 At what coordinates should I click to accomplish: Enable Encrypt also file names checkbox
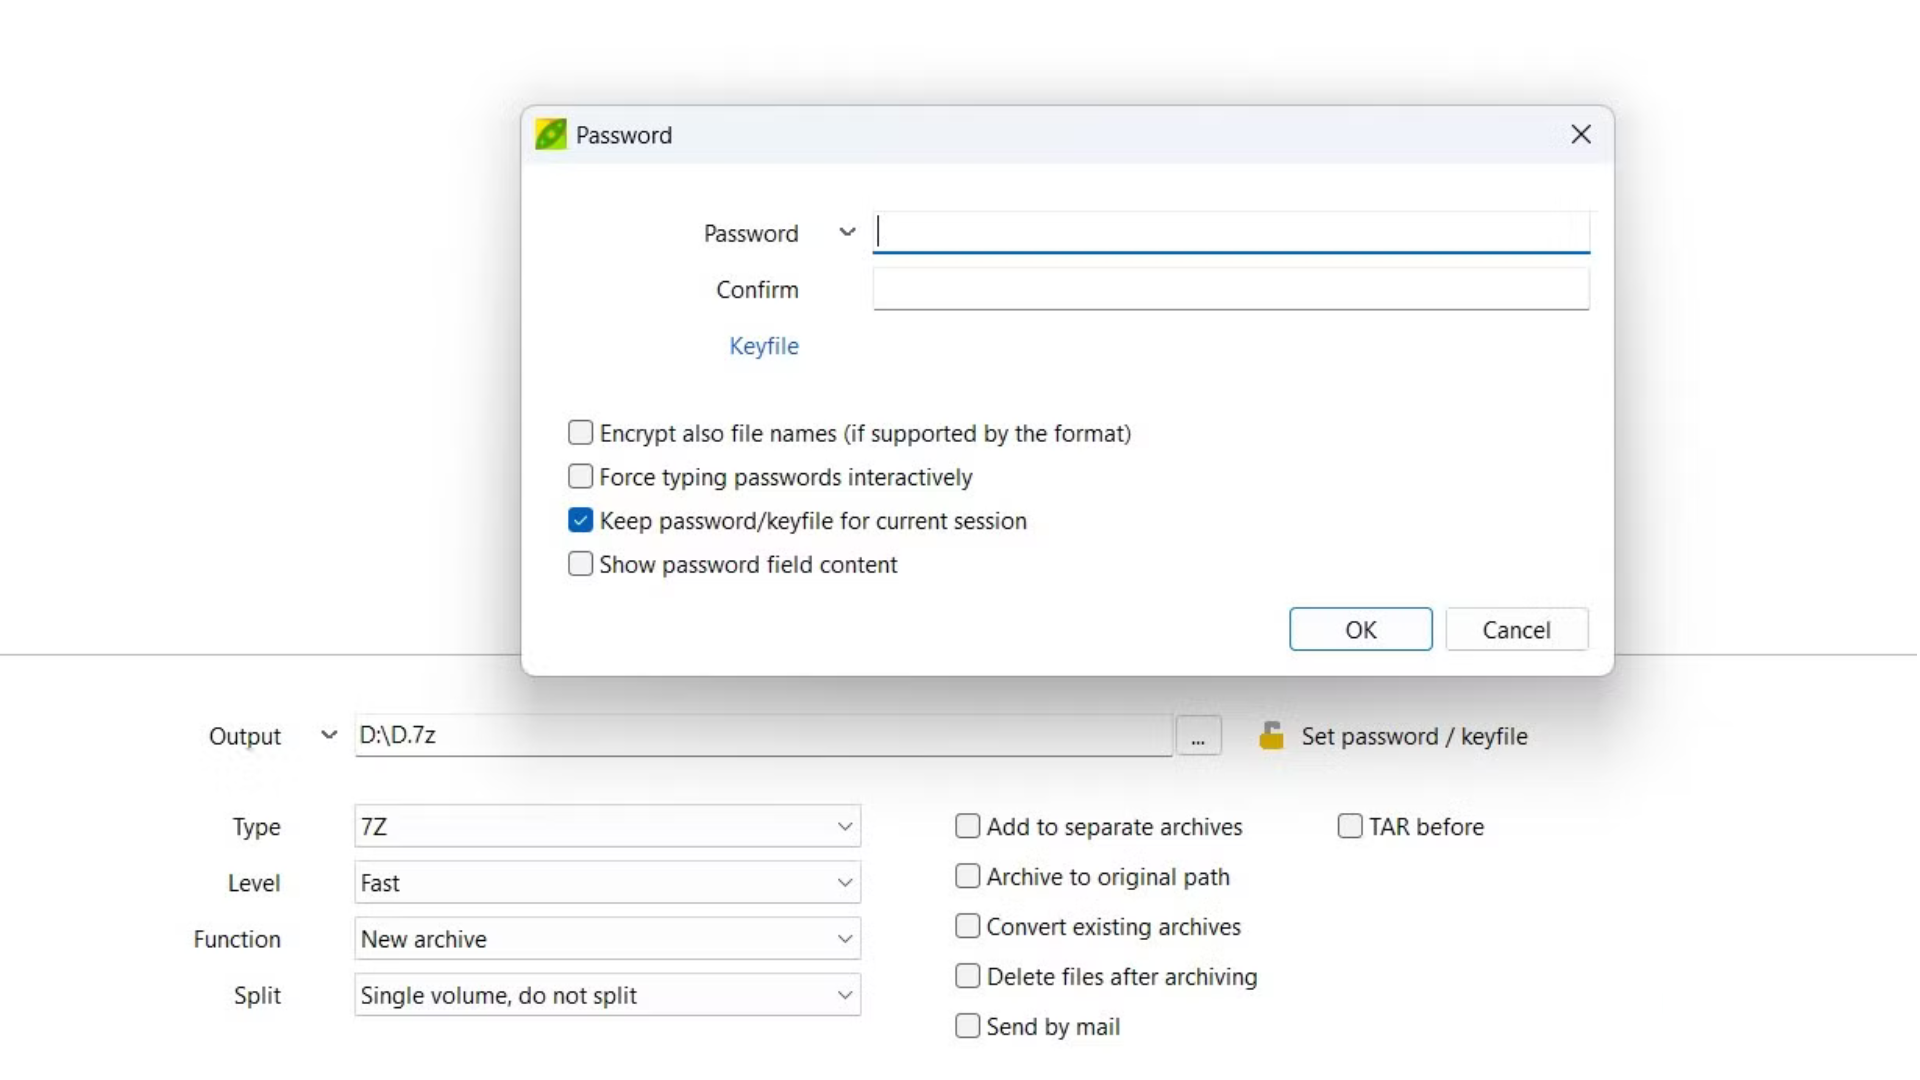coord(580,433)
